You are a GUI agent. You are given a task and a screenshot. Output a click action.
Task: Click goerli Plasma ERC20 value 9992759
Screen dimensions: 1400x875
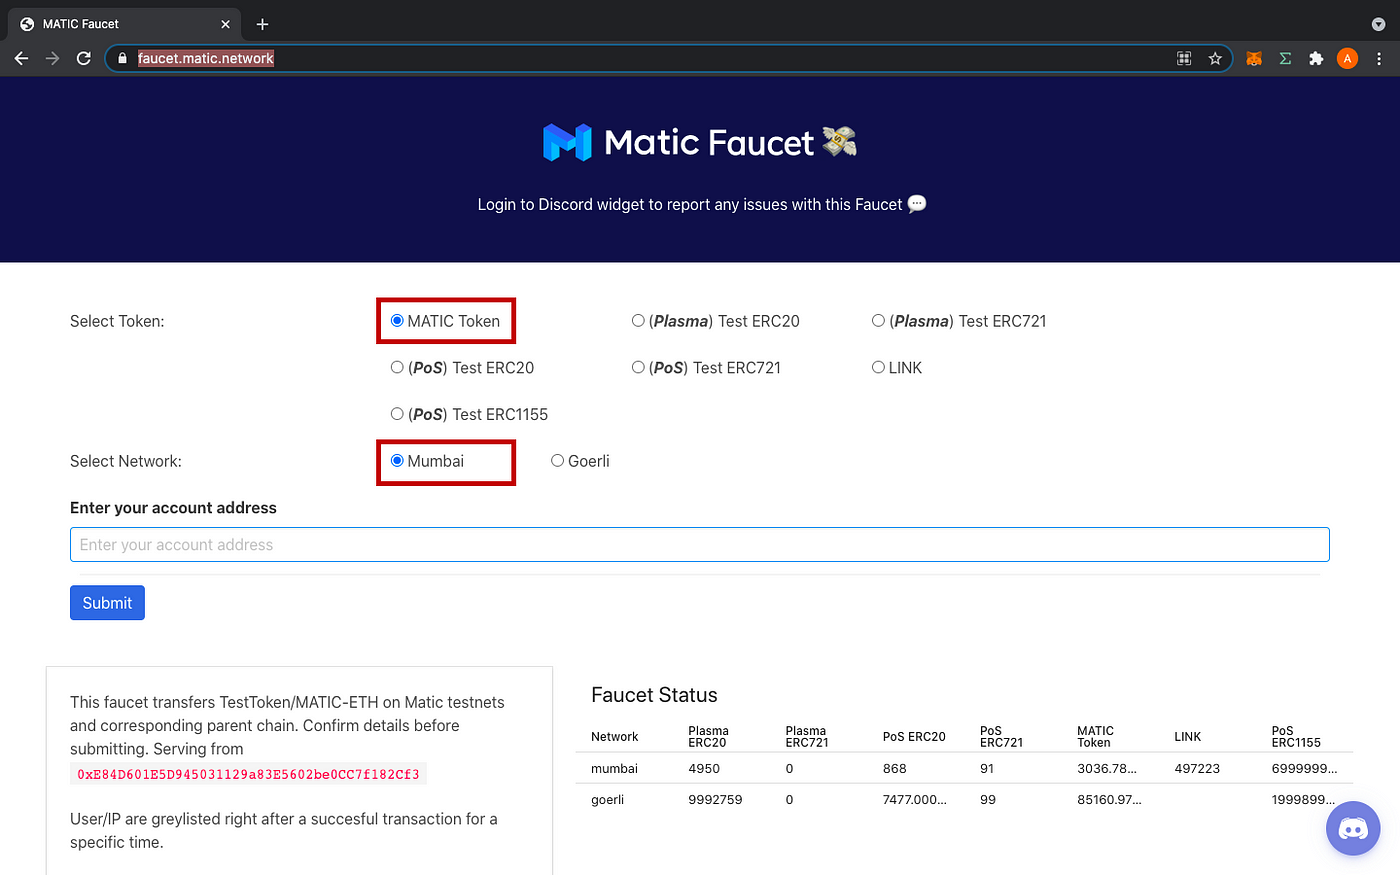(715, 800)
